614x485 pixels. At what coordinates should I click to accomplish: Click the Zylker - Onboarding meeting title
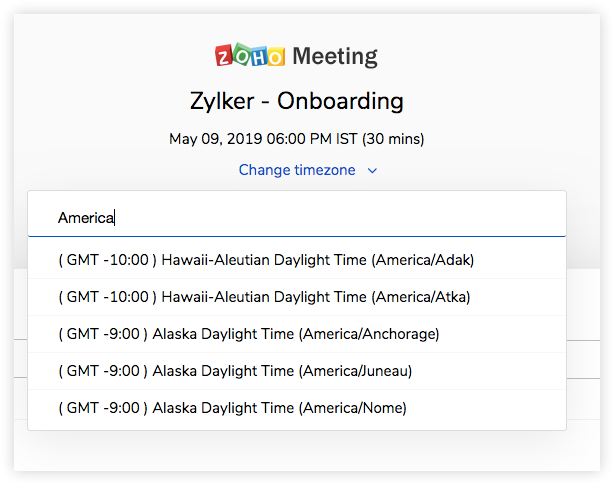click(296, 101)
